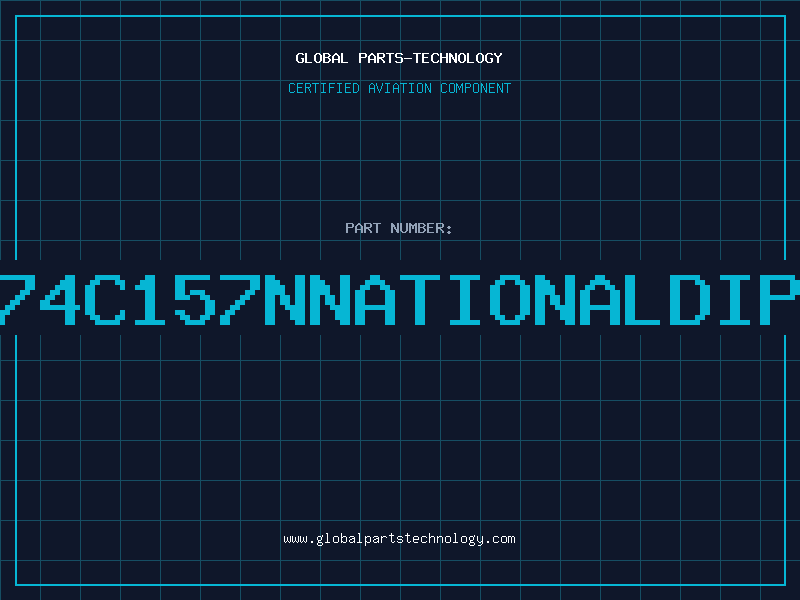Click the GLOBAL PARTS-TECHNOLOGY heading
Image resolution: width=800 pixels, height=600 pixels.
click(399, 58)
